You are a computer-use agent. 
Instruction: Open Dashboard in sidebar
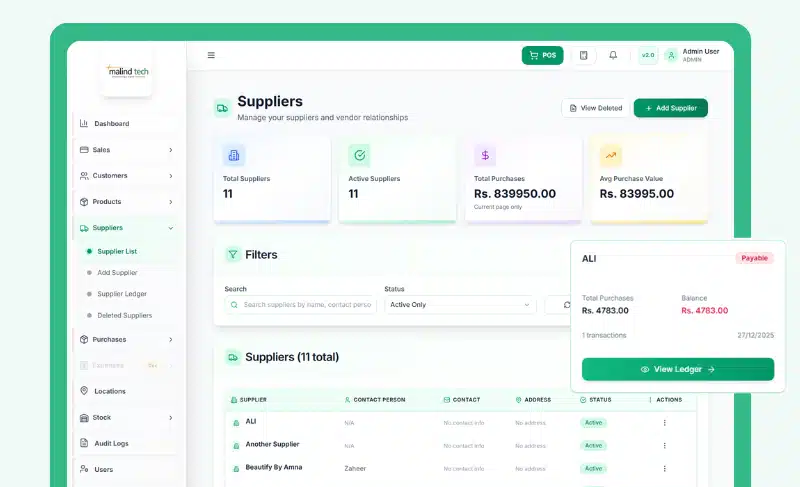(x=126, y=123)
